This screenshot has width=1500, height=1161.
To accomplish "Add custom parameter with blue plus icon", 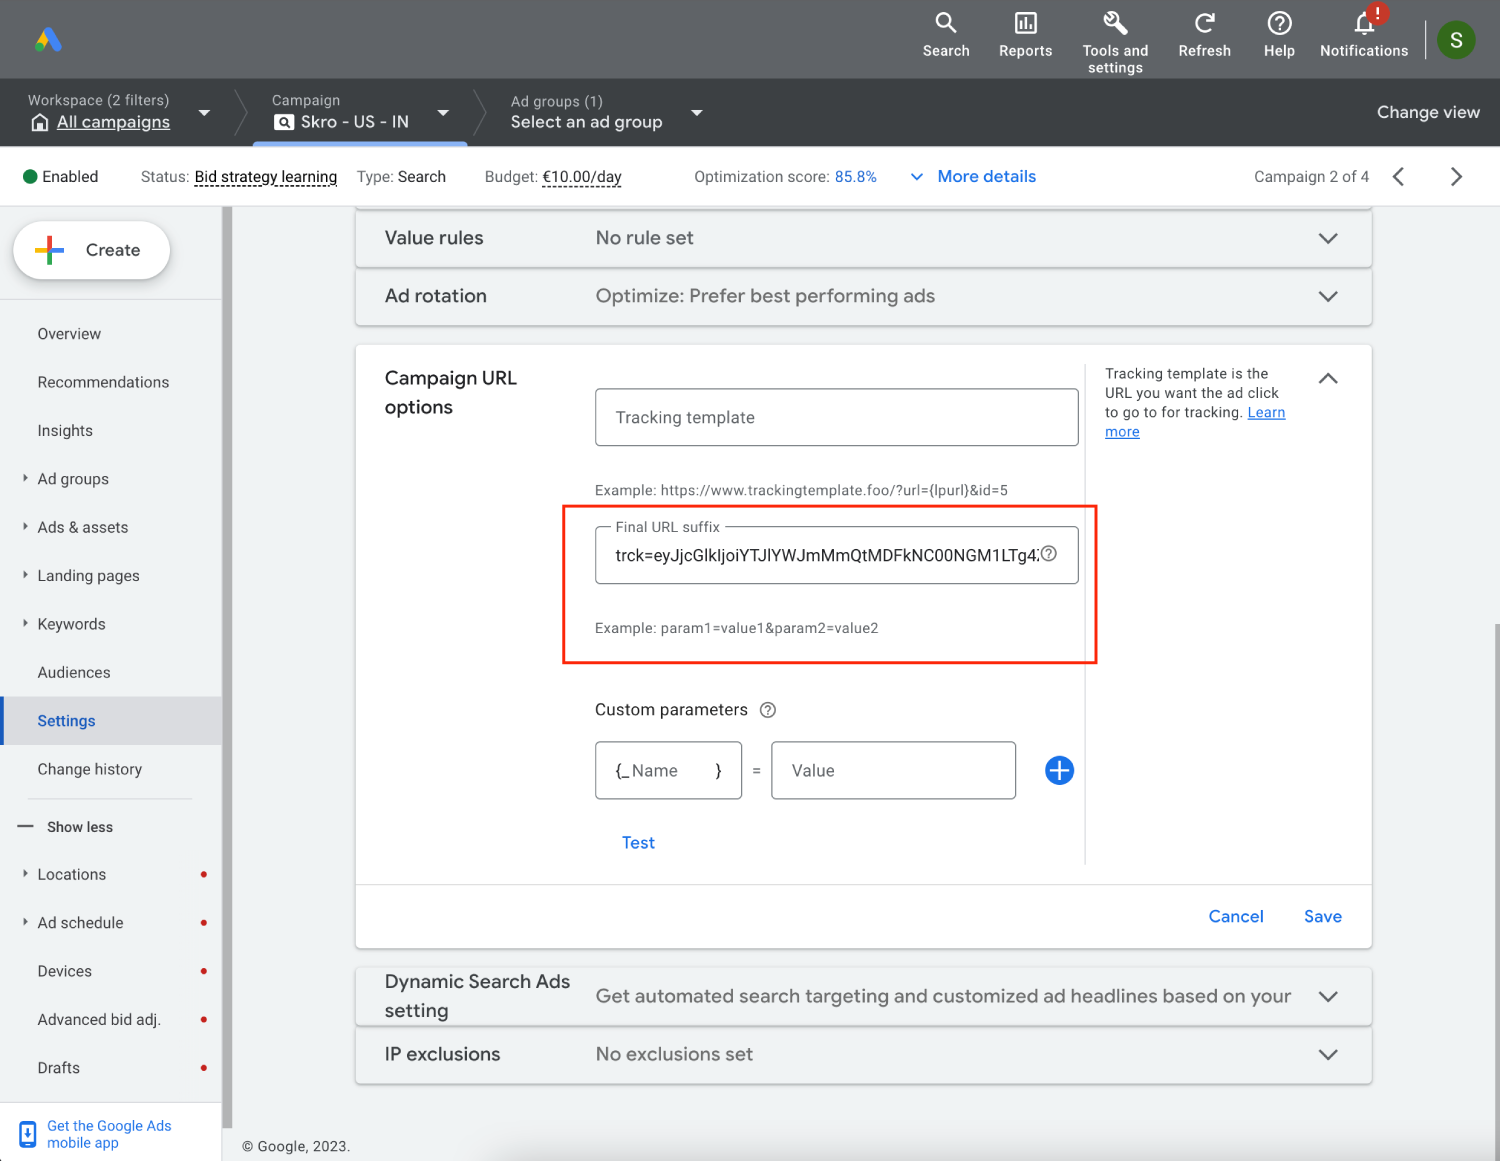I will pos(1059,770).
